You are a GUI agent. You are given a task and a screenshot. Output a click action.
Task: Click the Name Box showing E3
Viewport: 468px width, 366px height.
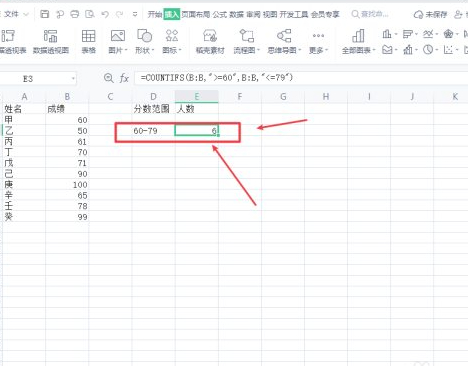[x=37, y=79]
